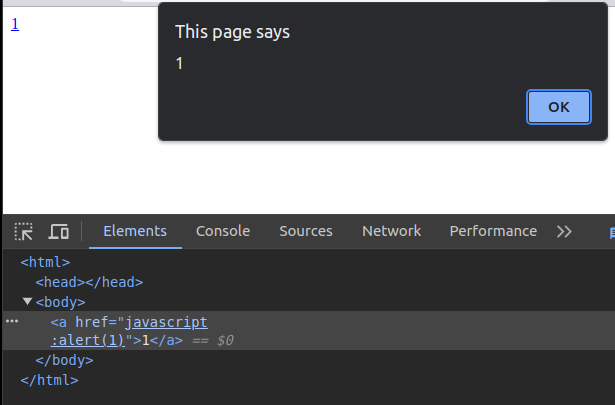Click the $0 reference in the DOM tree
This screenshot has height=405, width=615.
click(225, 340)
